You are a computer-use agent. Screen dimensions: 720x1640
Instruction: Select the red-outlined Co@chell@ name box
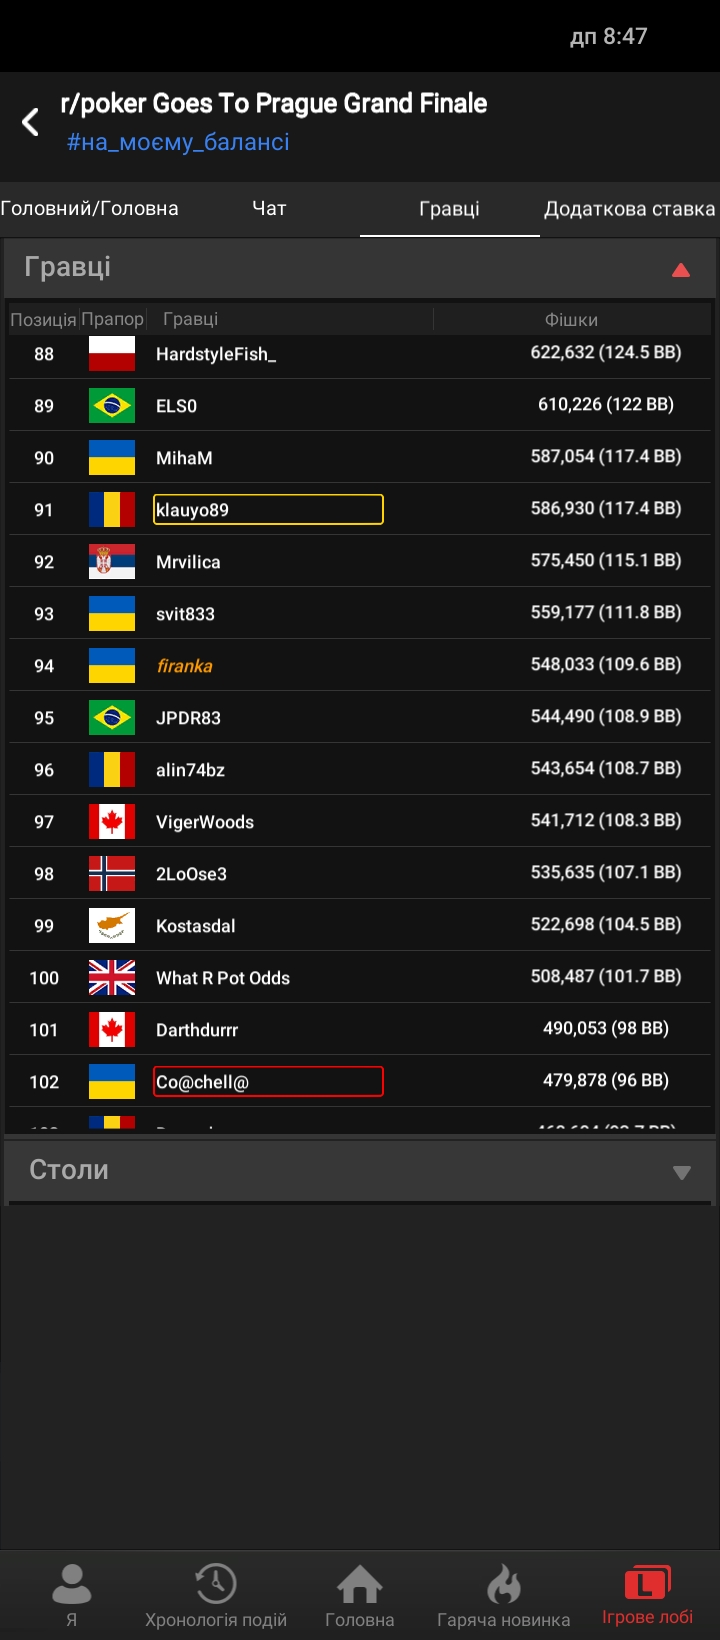(x=268, y=1082)
